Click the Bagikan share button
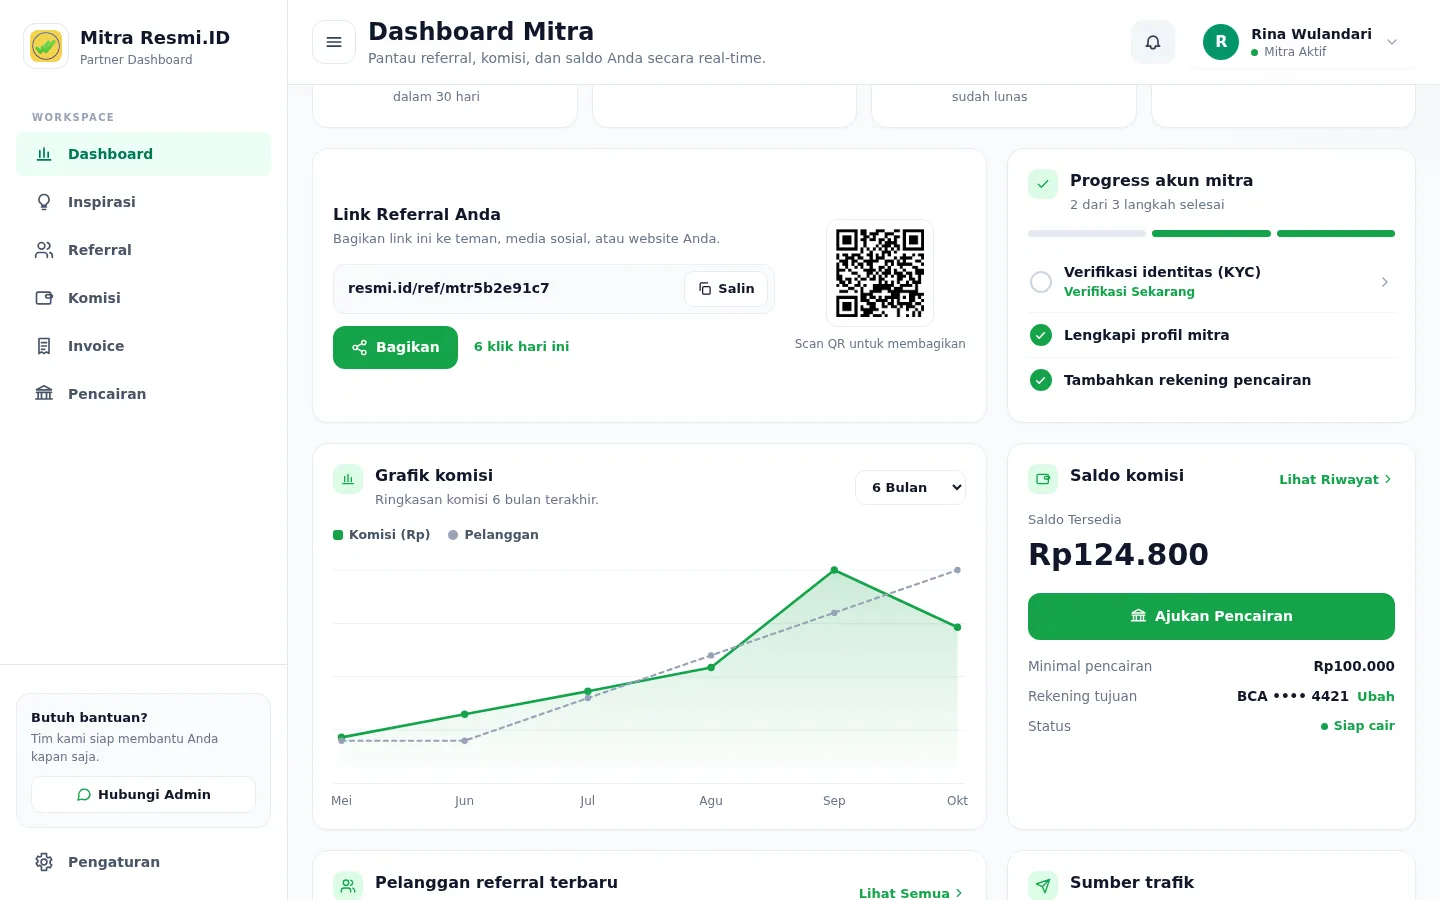1440x900 pixels. coord(395,347)
